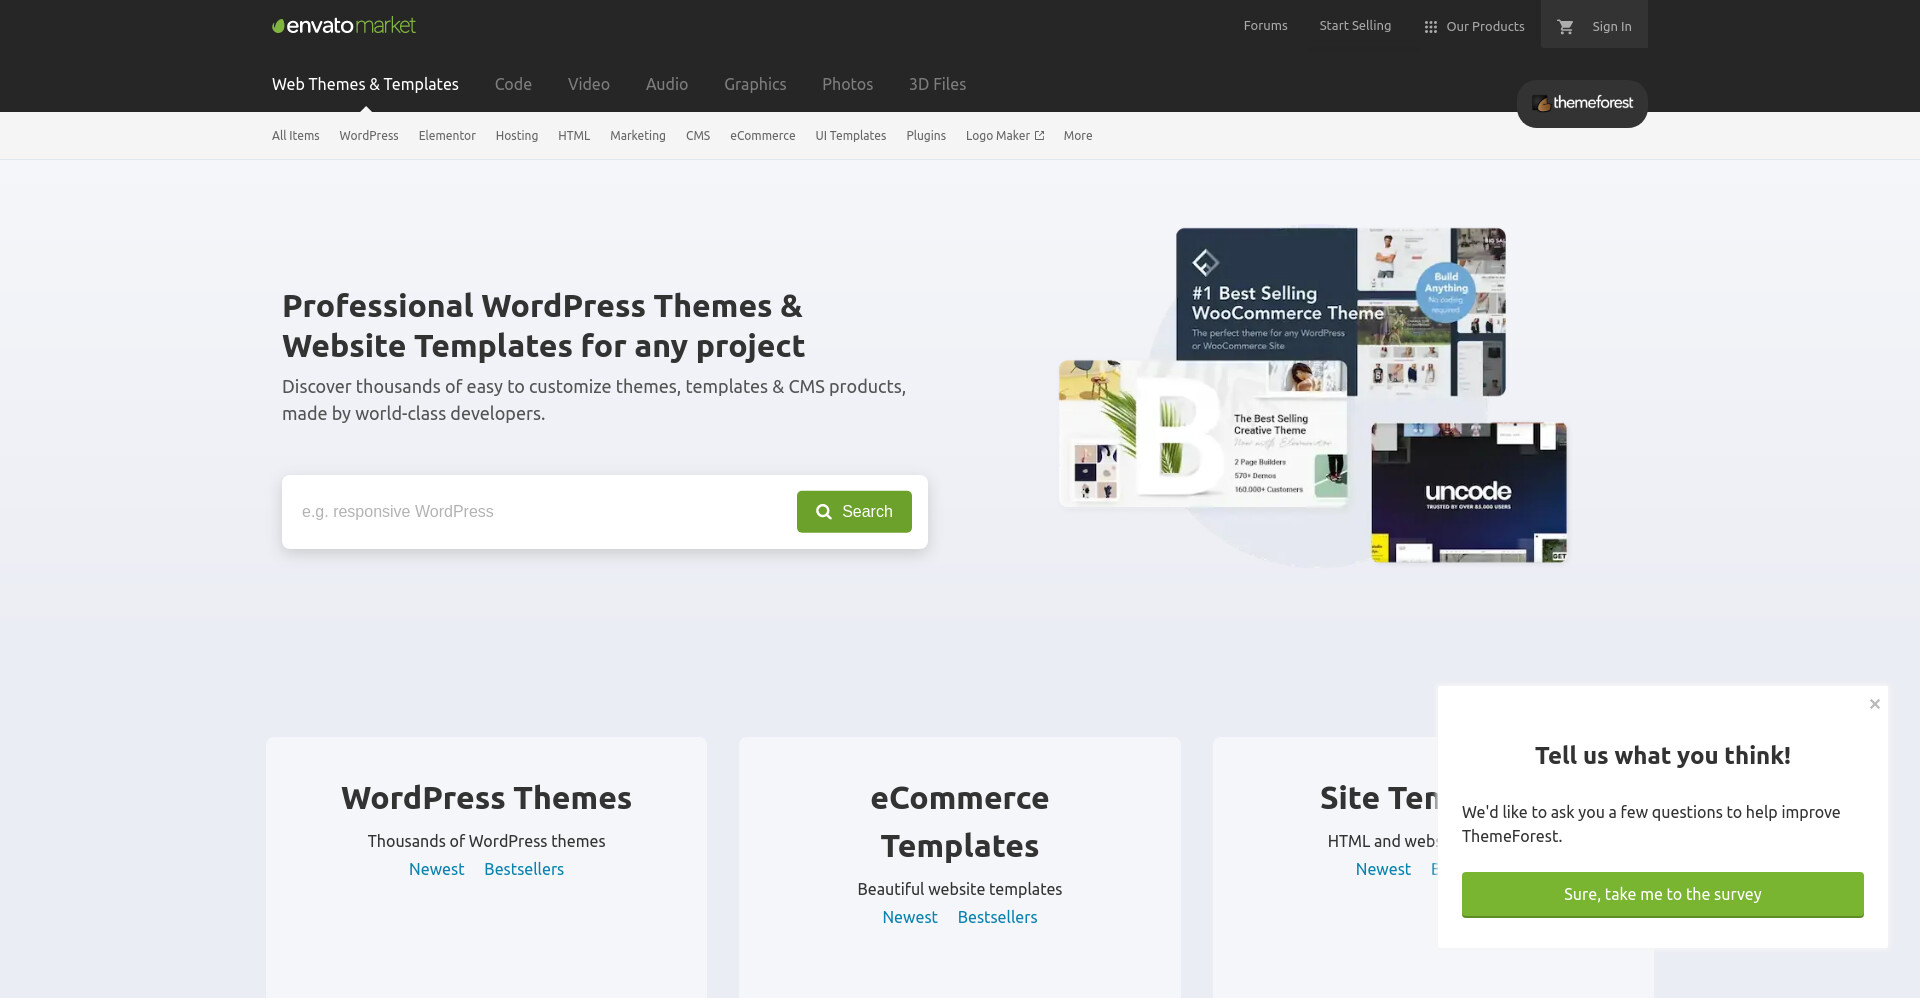Open Bestsellers under eCommerce Templates
The image size is (1920, 998).
coord(997,918)
